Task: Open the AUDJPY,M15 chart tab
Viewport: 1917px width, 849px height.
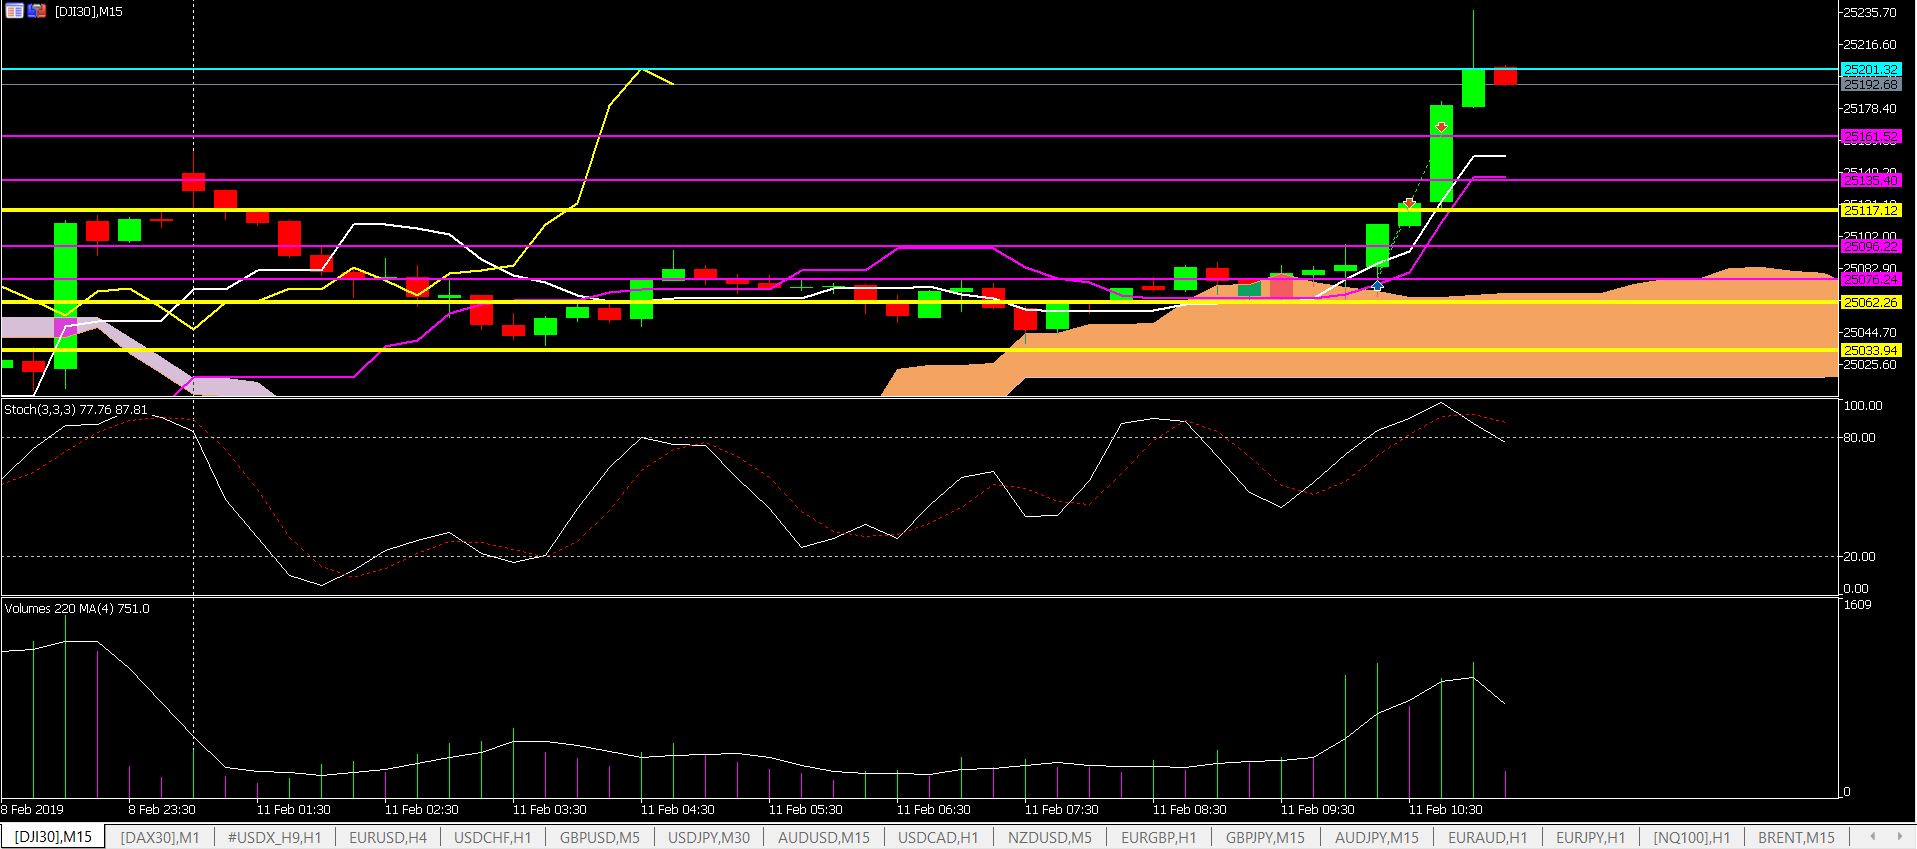Action: [1377, 837]
